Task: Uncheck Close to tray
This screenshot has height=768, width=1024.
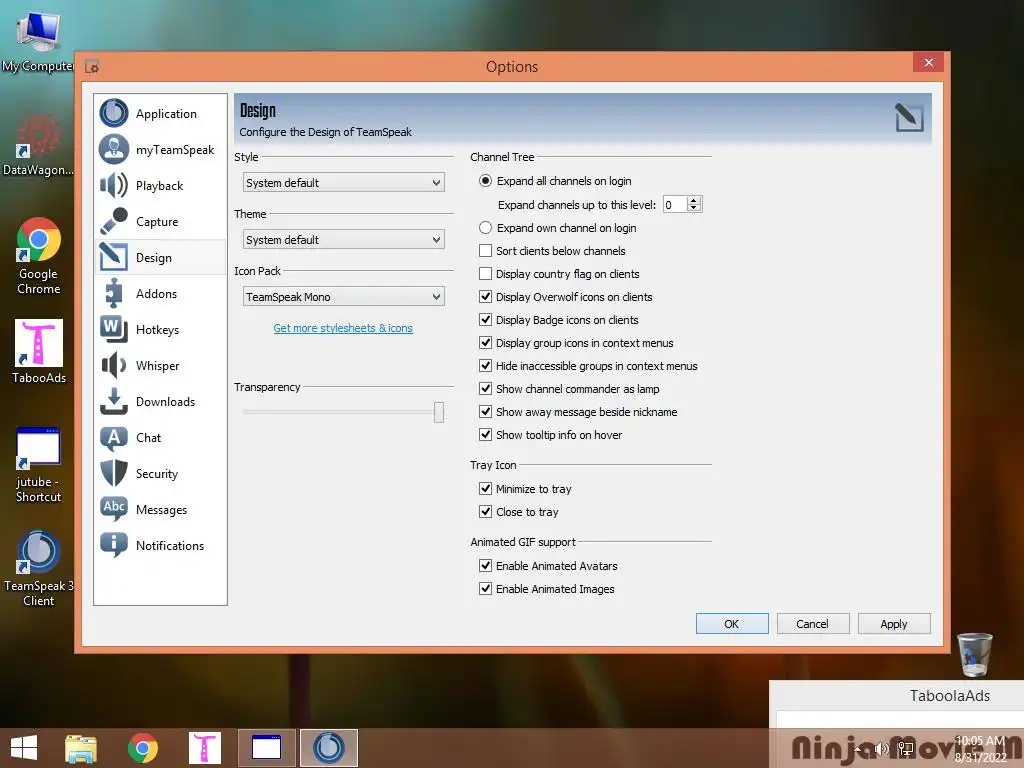Action: point(485,511)
